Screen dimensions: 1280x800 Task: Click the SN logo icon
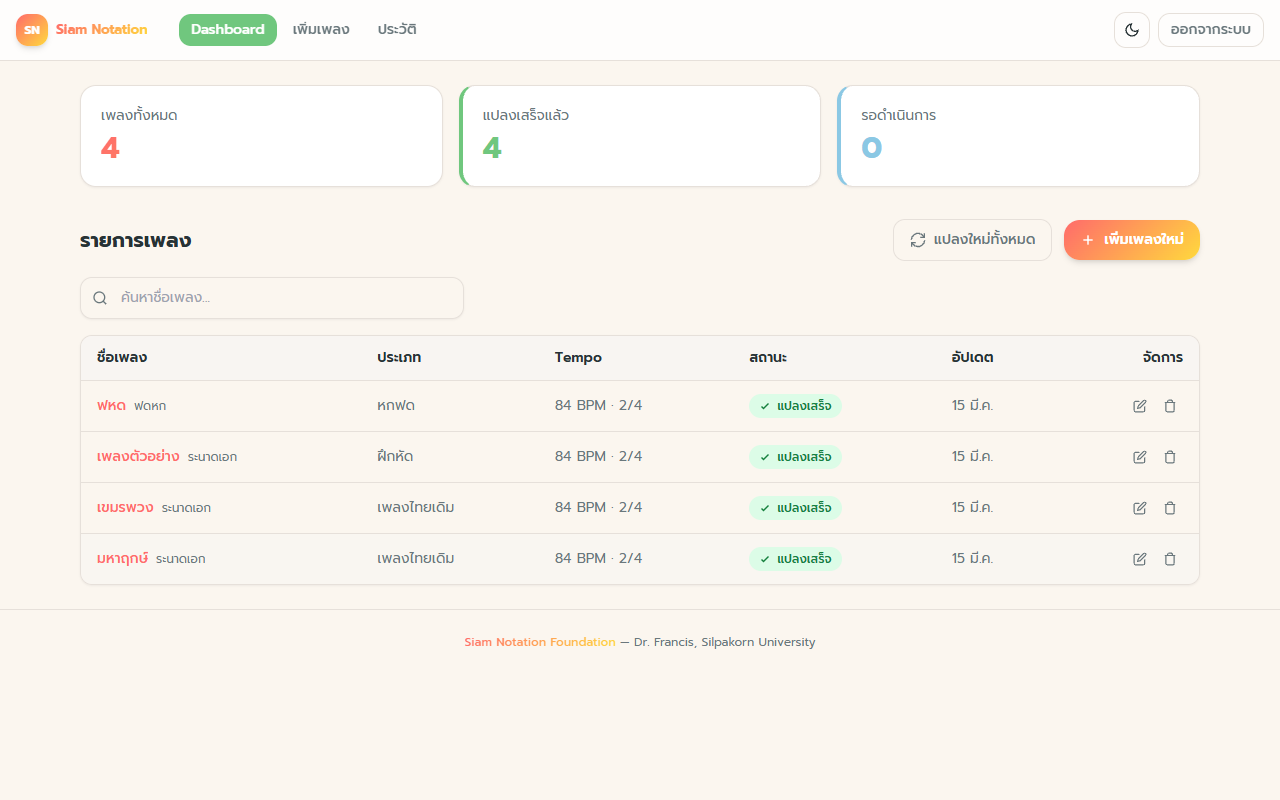tap(32, 30)
